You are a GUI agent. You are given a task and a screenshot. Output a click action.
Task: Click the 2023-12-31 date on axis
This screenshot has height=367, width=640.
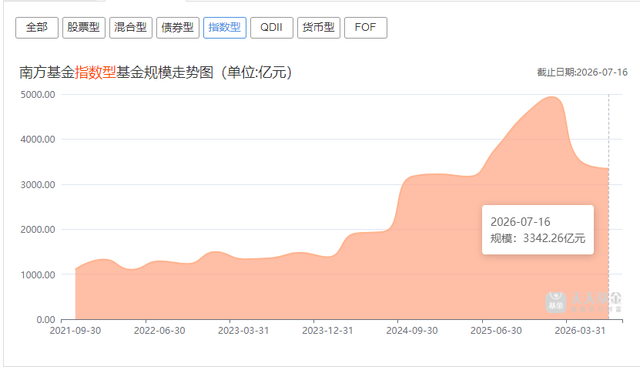(327, 331)
